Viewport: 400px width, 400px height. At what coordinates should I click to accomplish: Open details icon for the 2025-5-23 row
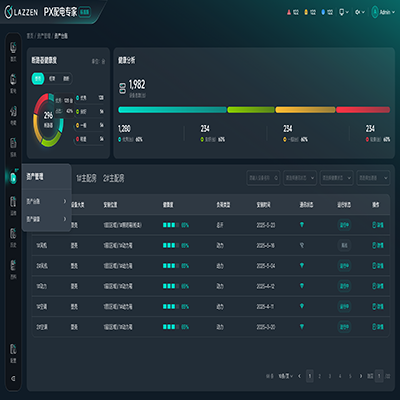(378, 225)
